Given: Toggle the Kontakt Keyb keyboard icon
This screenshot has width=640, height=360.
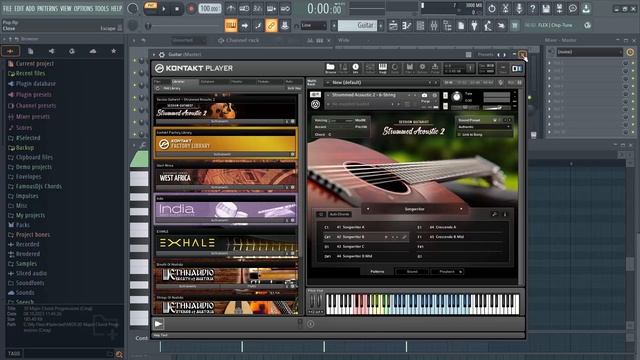Looking at the screenshot, I should pyautogui.click(x=382, y=68).
